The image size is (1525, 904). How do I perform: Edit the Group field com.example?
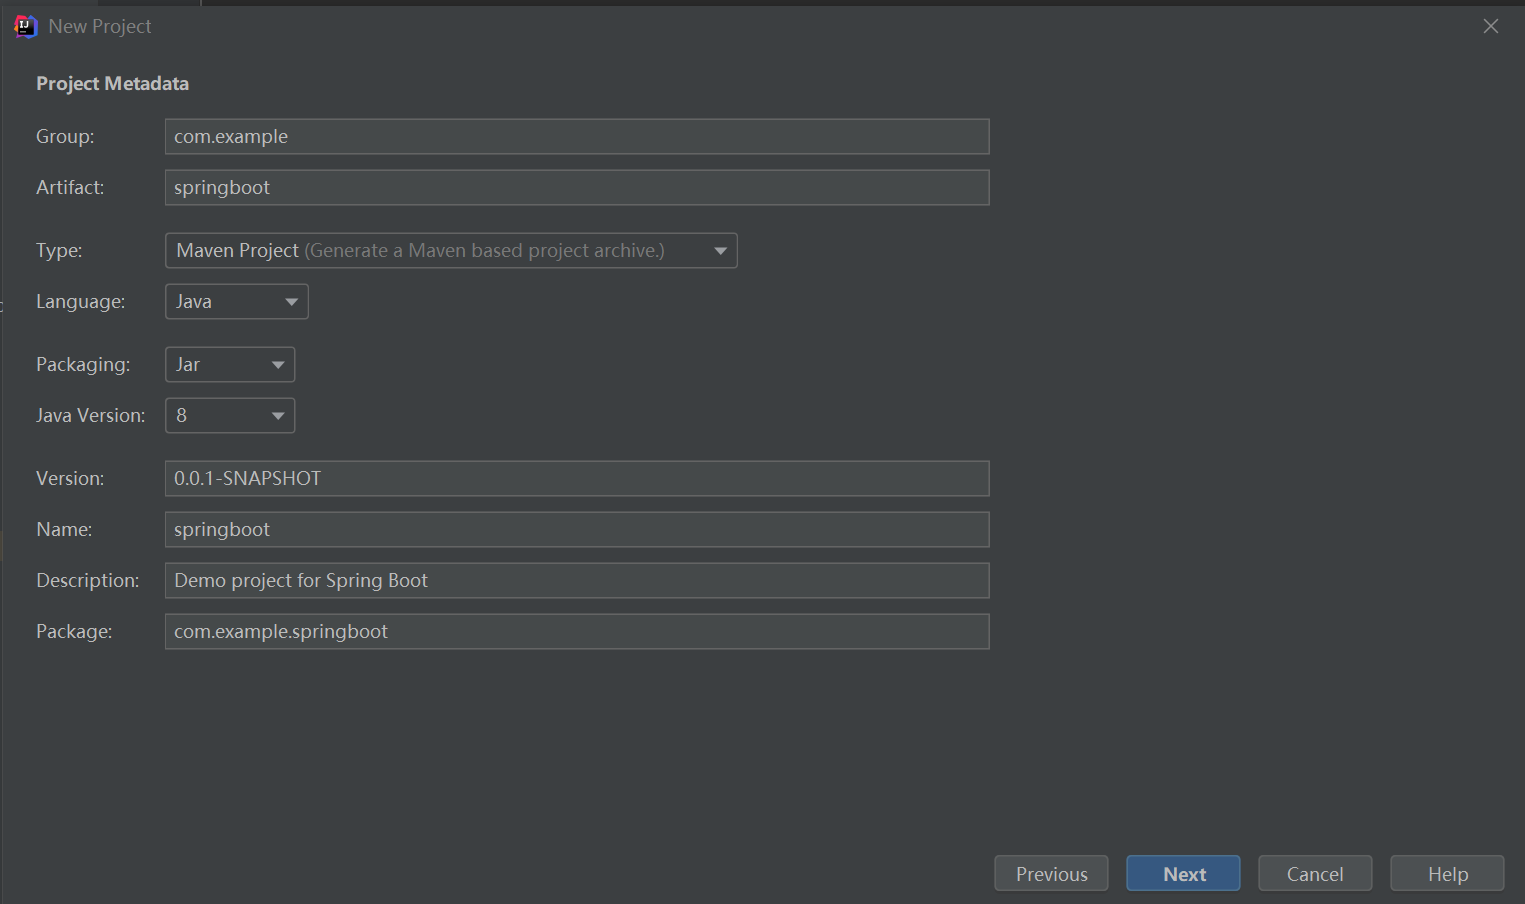pos(577,137)
